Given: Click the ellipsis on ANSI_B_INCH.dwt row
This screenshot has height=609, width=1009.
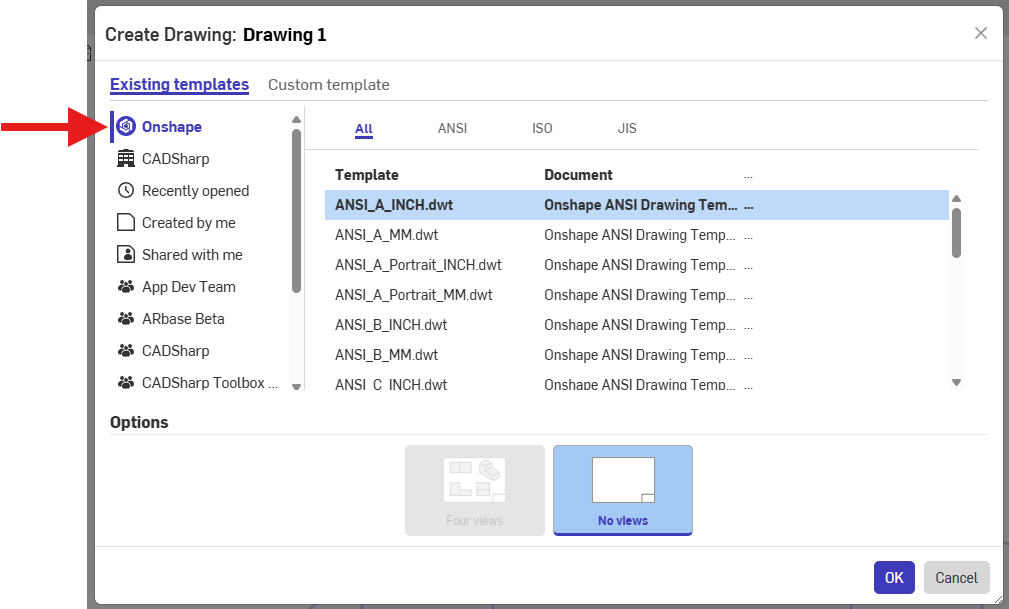Looking at the screenshot, I should pyautogui.click(x=748, y=326).
